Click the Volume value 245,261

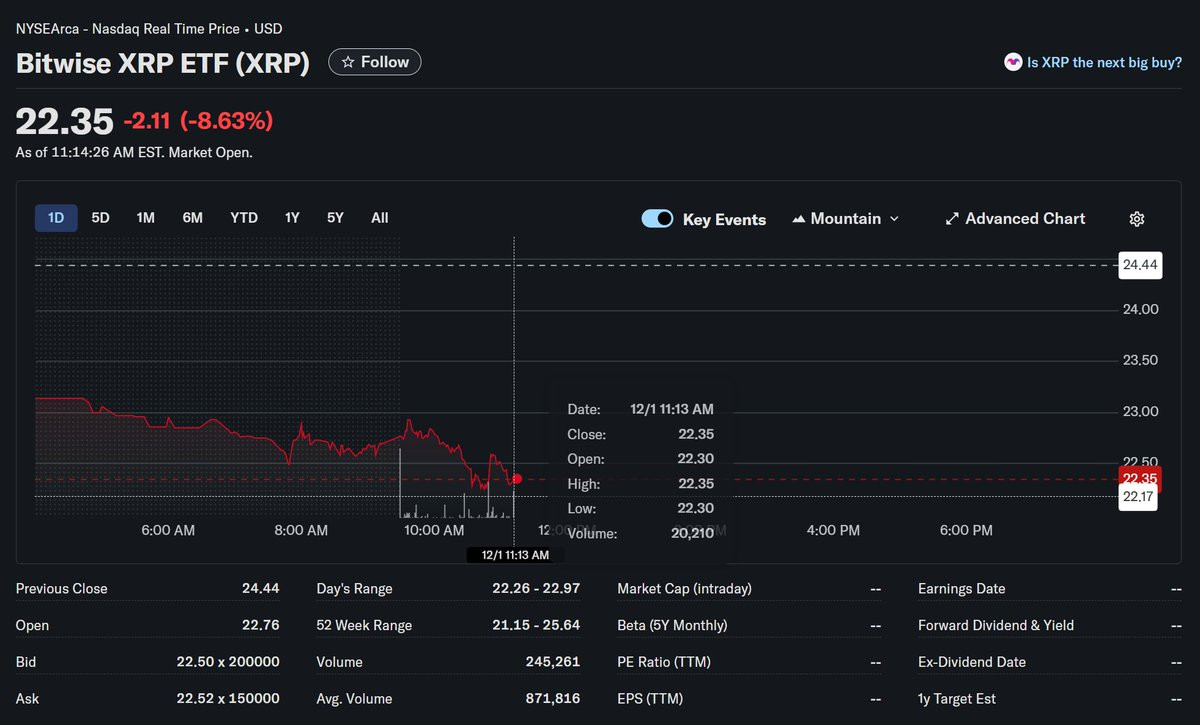[x=553, y=662]
